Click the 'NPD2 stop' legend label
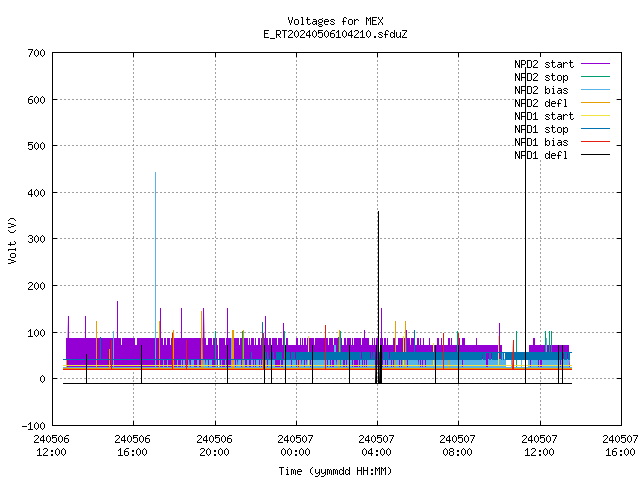640x480 pixels. [541, 77]
